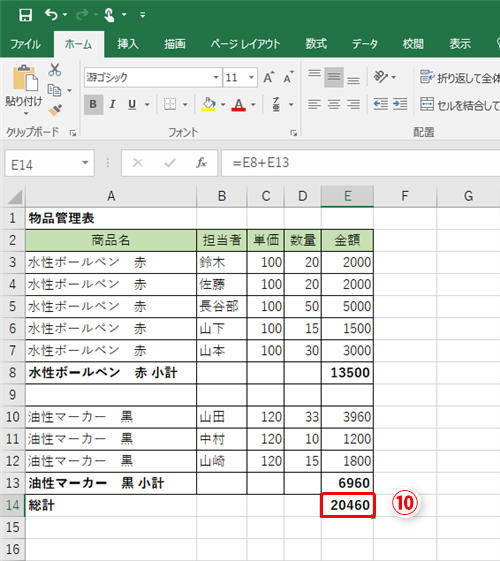Open the 数式 tab
This screenshot has height=561, width=500.
tap(316, 44)
